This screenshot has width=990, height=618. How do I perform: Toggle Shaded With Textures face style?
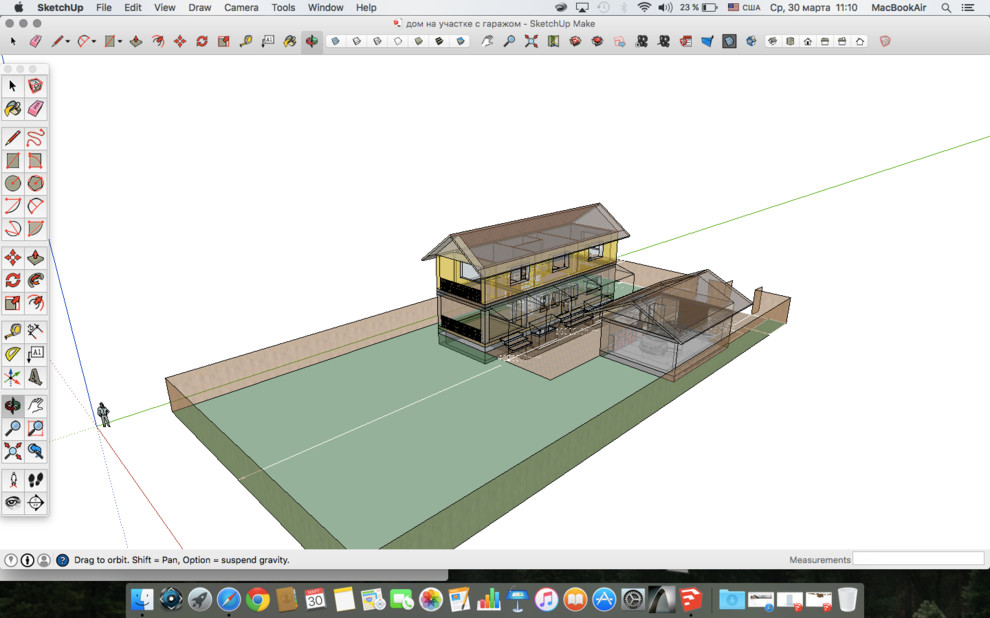click(x=440, y=42)
